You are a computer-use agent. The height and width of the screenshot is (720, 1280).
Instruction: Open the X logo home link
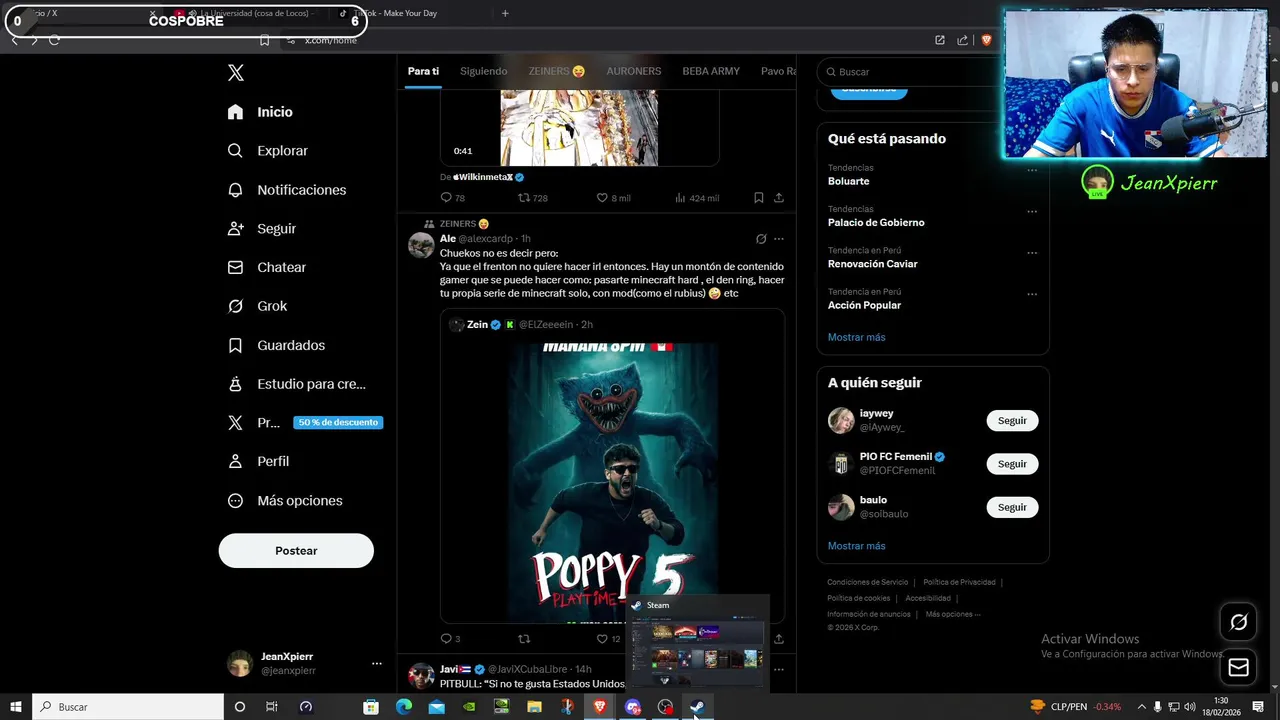236,72
